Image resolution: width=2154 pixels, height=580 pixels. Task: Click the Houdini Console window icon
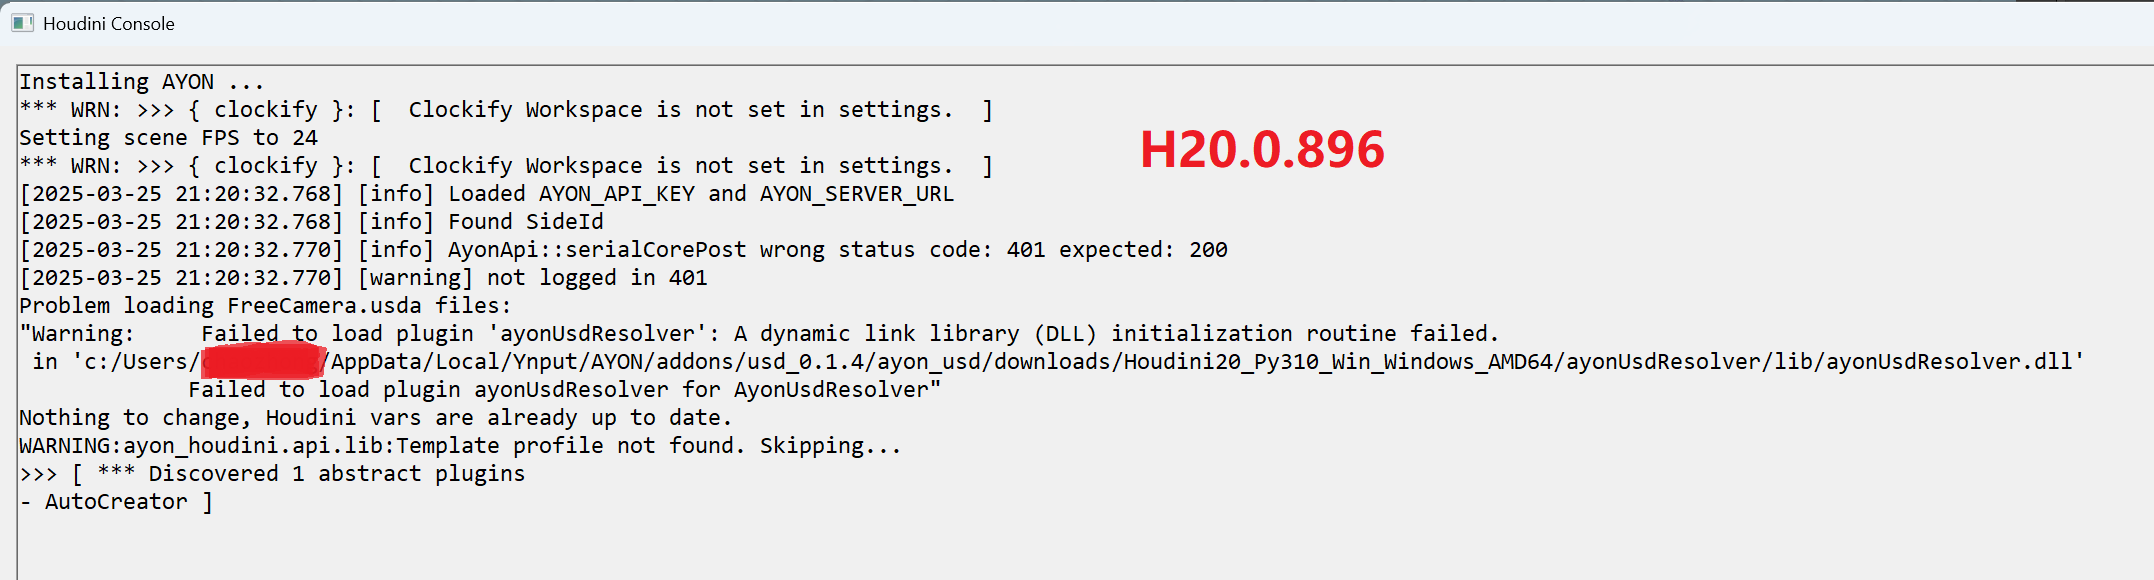22,23
